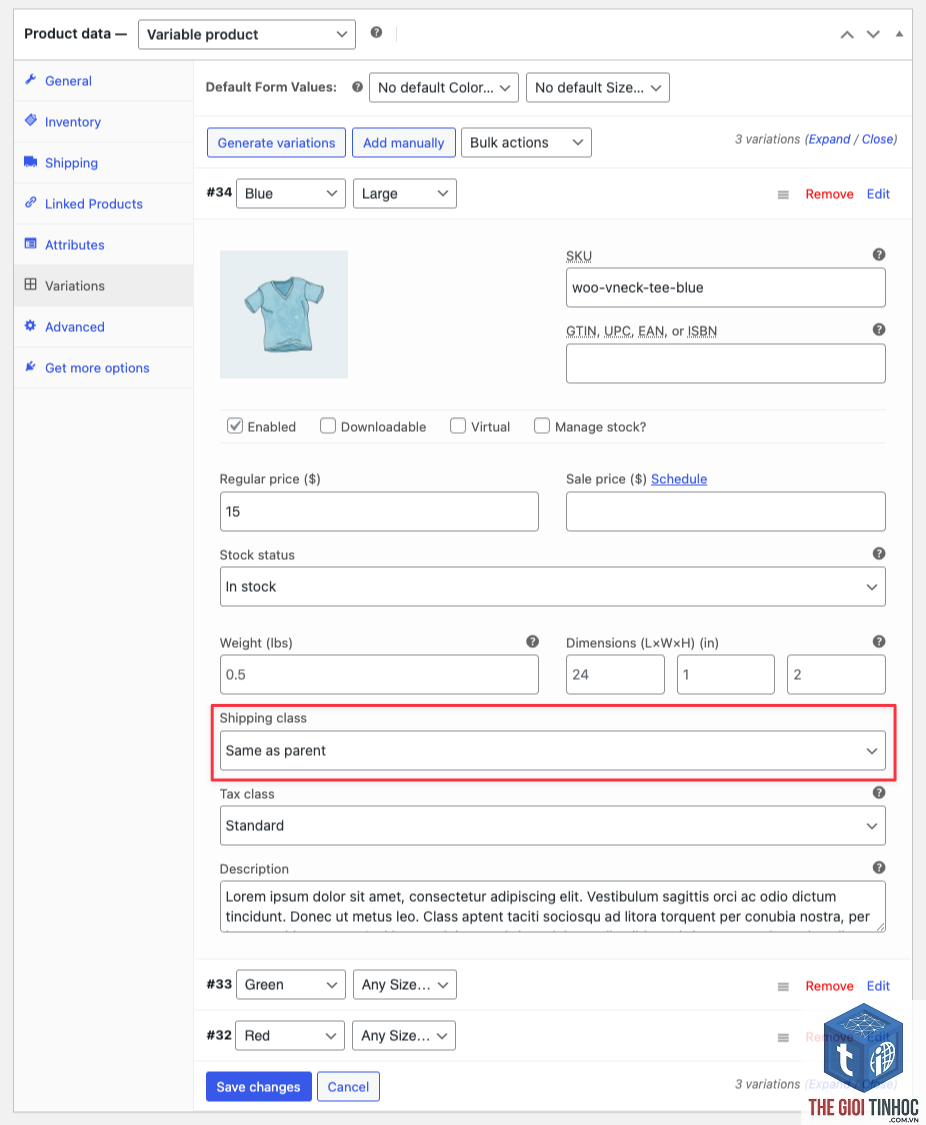The image size is (926, 1125).
Task: Switch to the Linked Products tab
Action: click(x=103, y=204)
